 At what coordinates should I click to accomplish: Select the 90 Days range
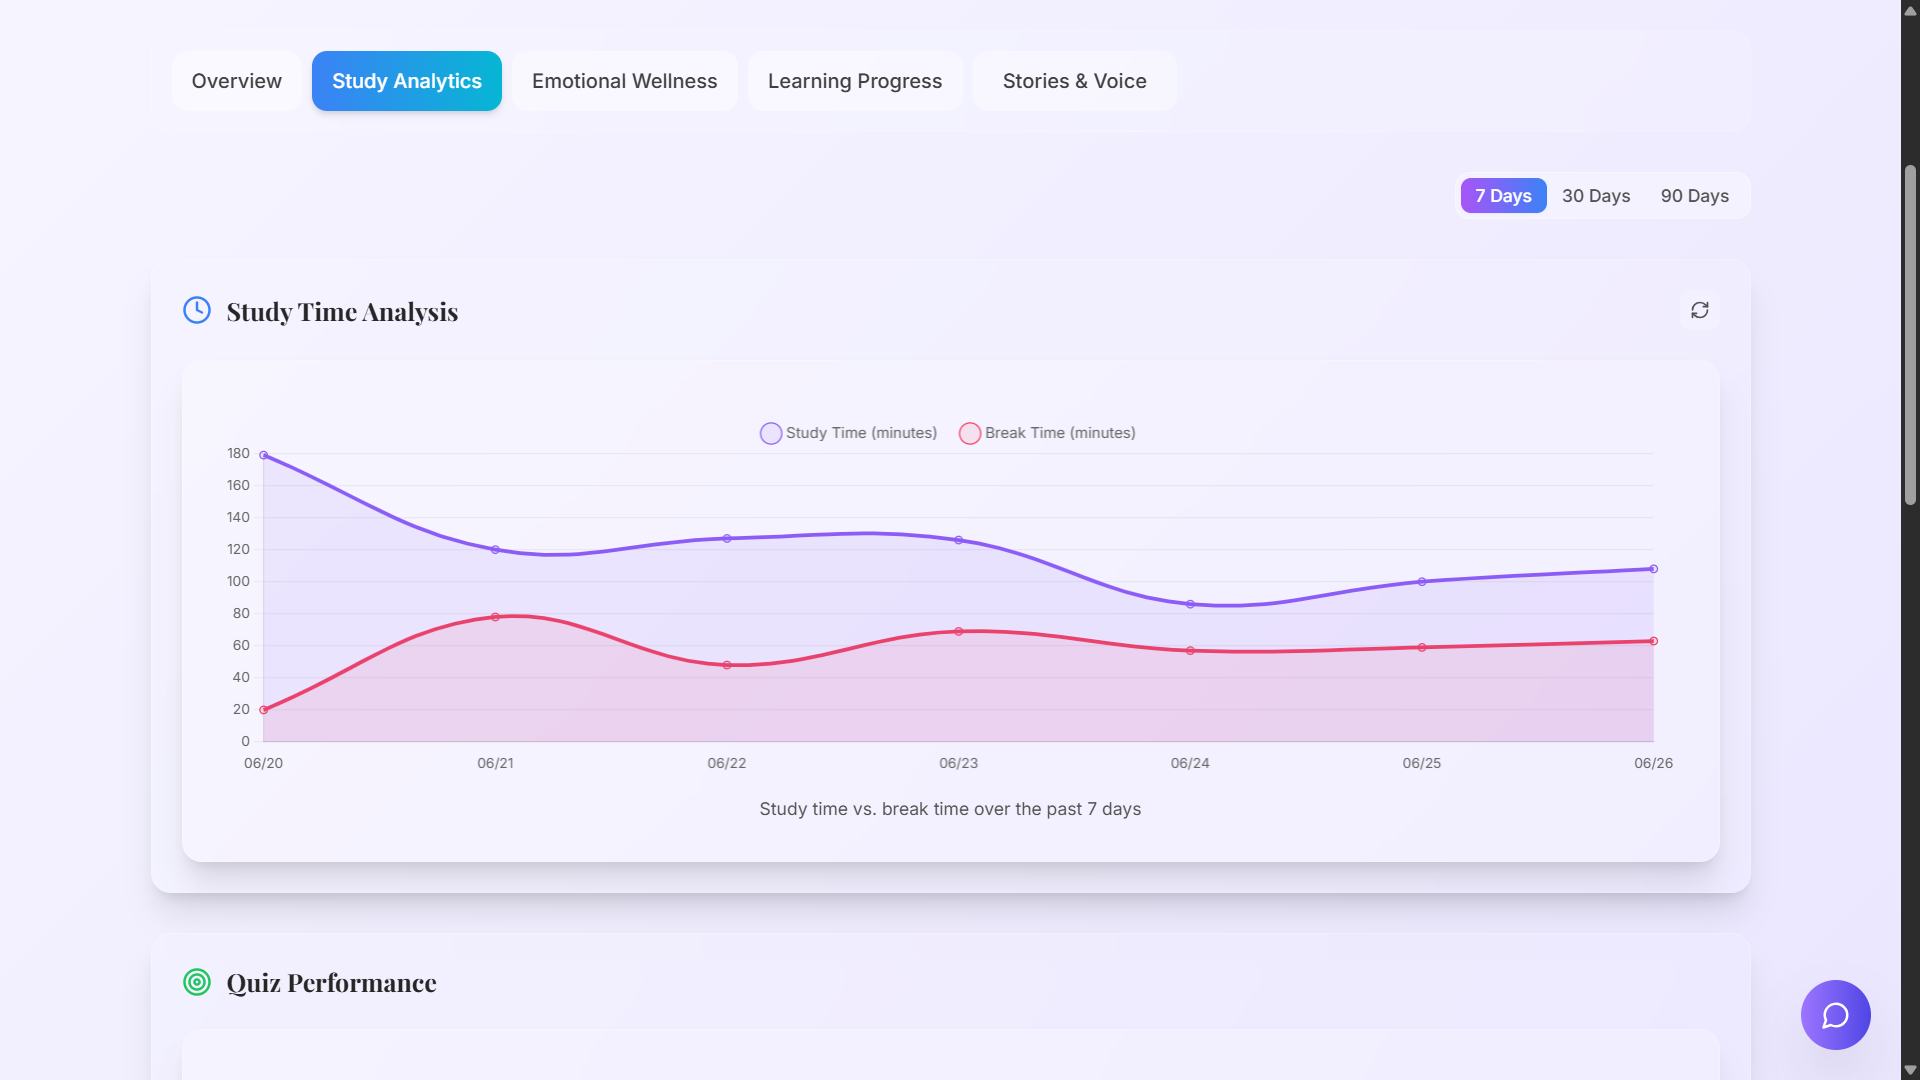pos(1694,195)
